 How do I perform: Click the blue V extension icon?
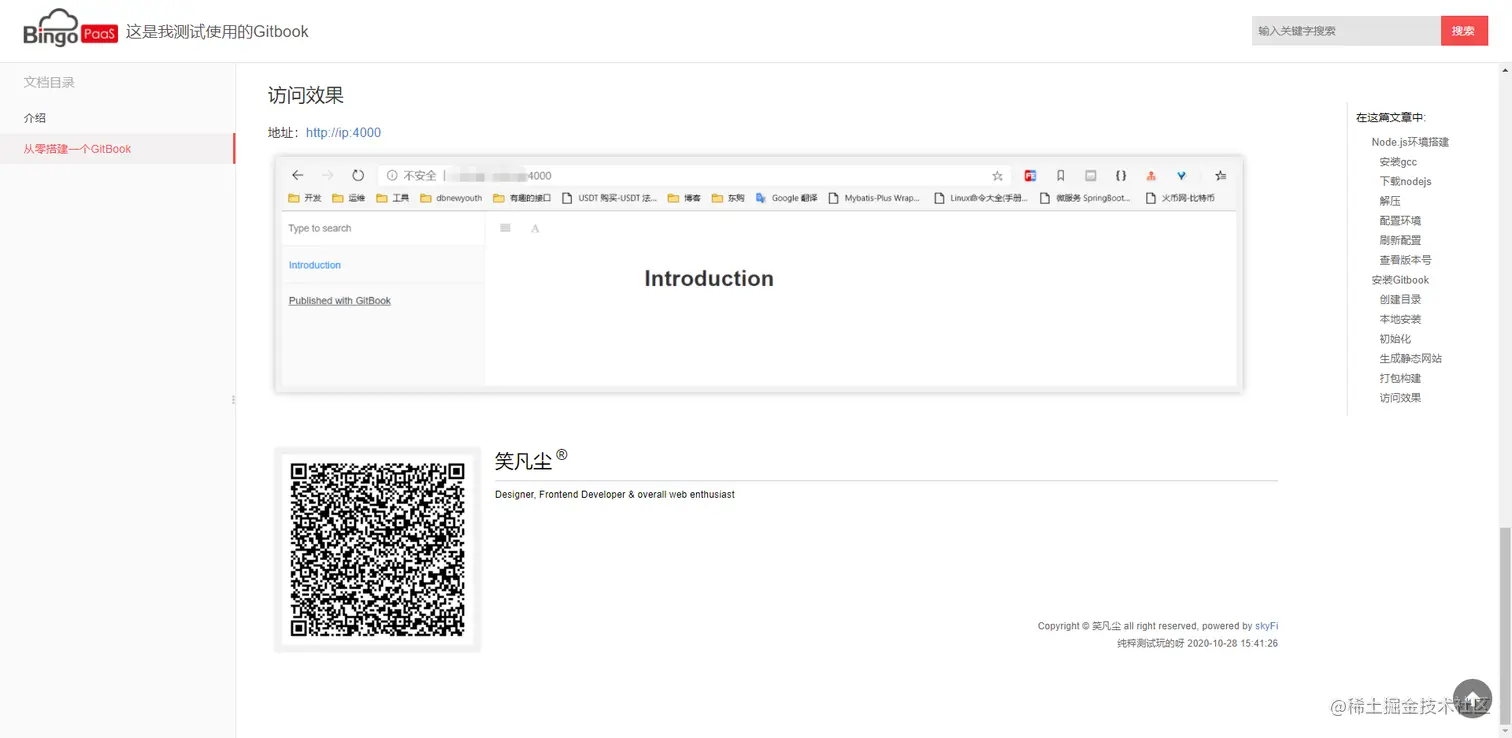click(x=1181, y=175)
